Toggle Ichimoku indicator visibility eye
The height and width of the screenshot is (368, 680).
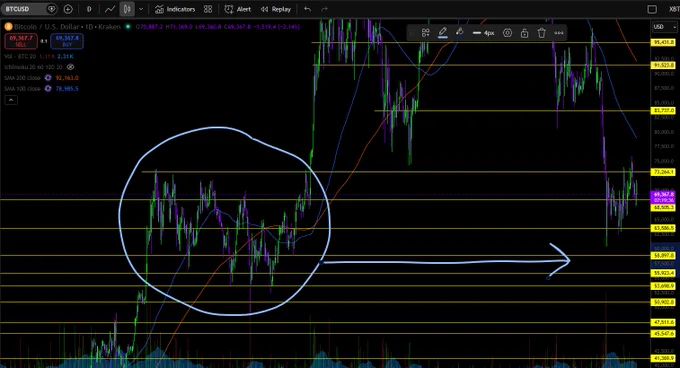70,67
